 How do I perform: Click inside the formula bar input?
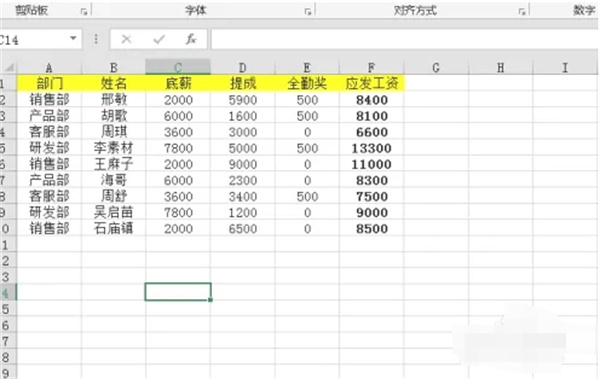pyautogui.click(x=405, y=39)
